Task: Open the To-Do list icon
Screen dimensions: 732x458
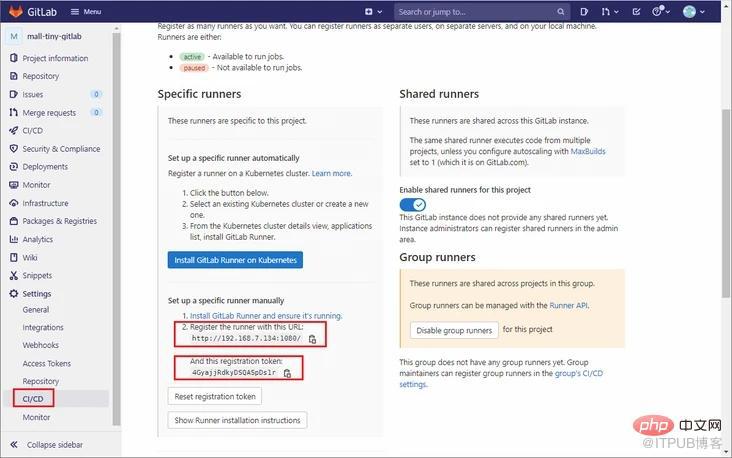Action: [x=636, y=12]
